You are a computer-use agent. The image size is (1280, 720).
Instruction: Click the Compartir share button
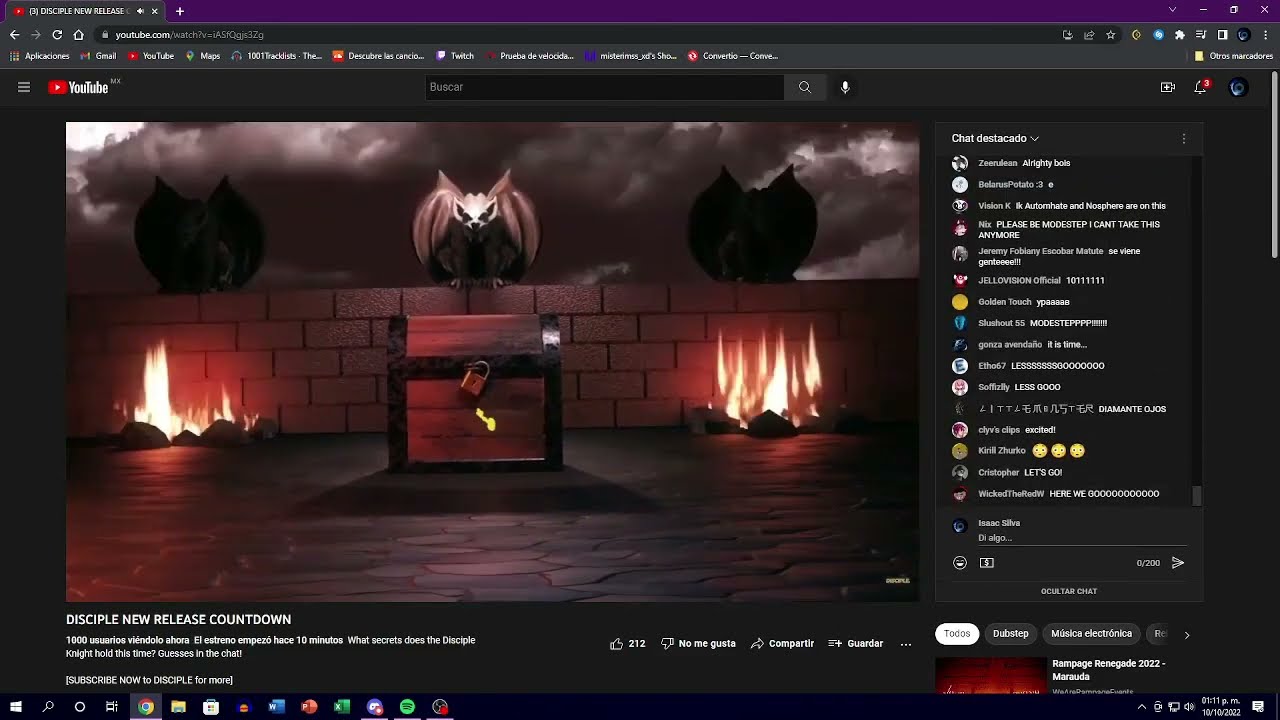pos(782,644)
